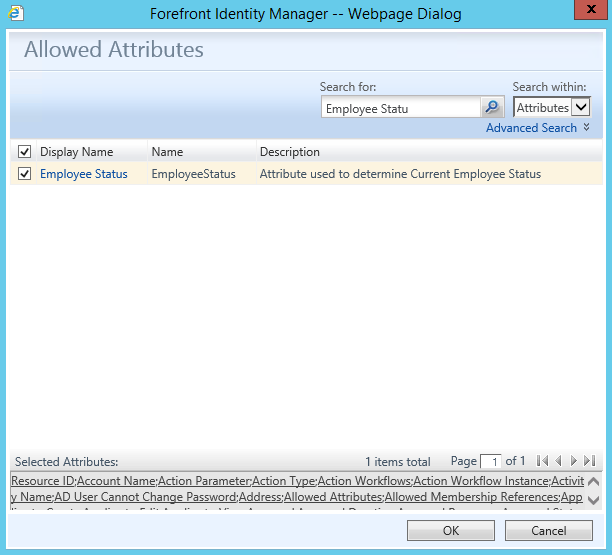Click Action Parameter in Selected Attributes
The height and width of the screenshot is (555, 612).
pos(203,481)
